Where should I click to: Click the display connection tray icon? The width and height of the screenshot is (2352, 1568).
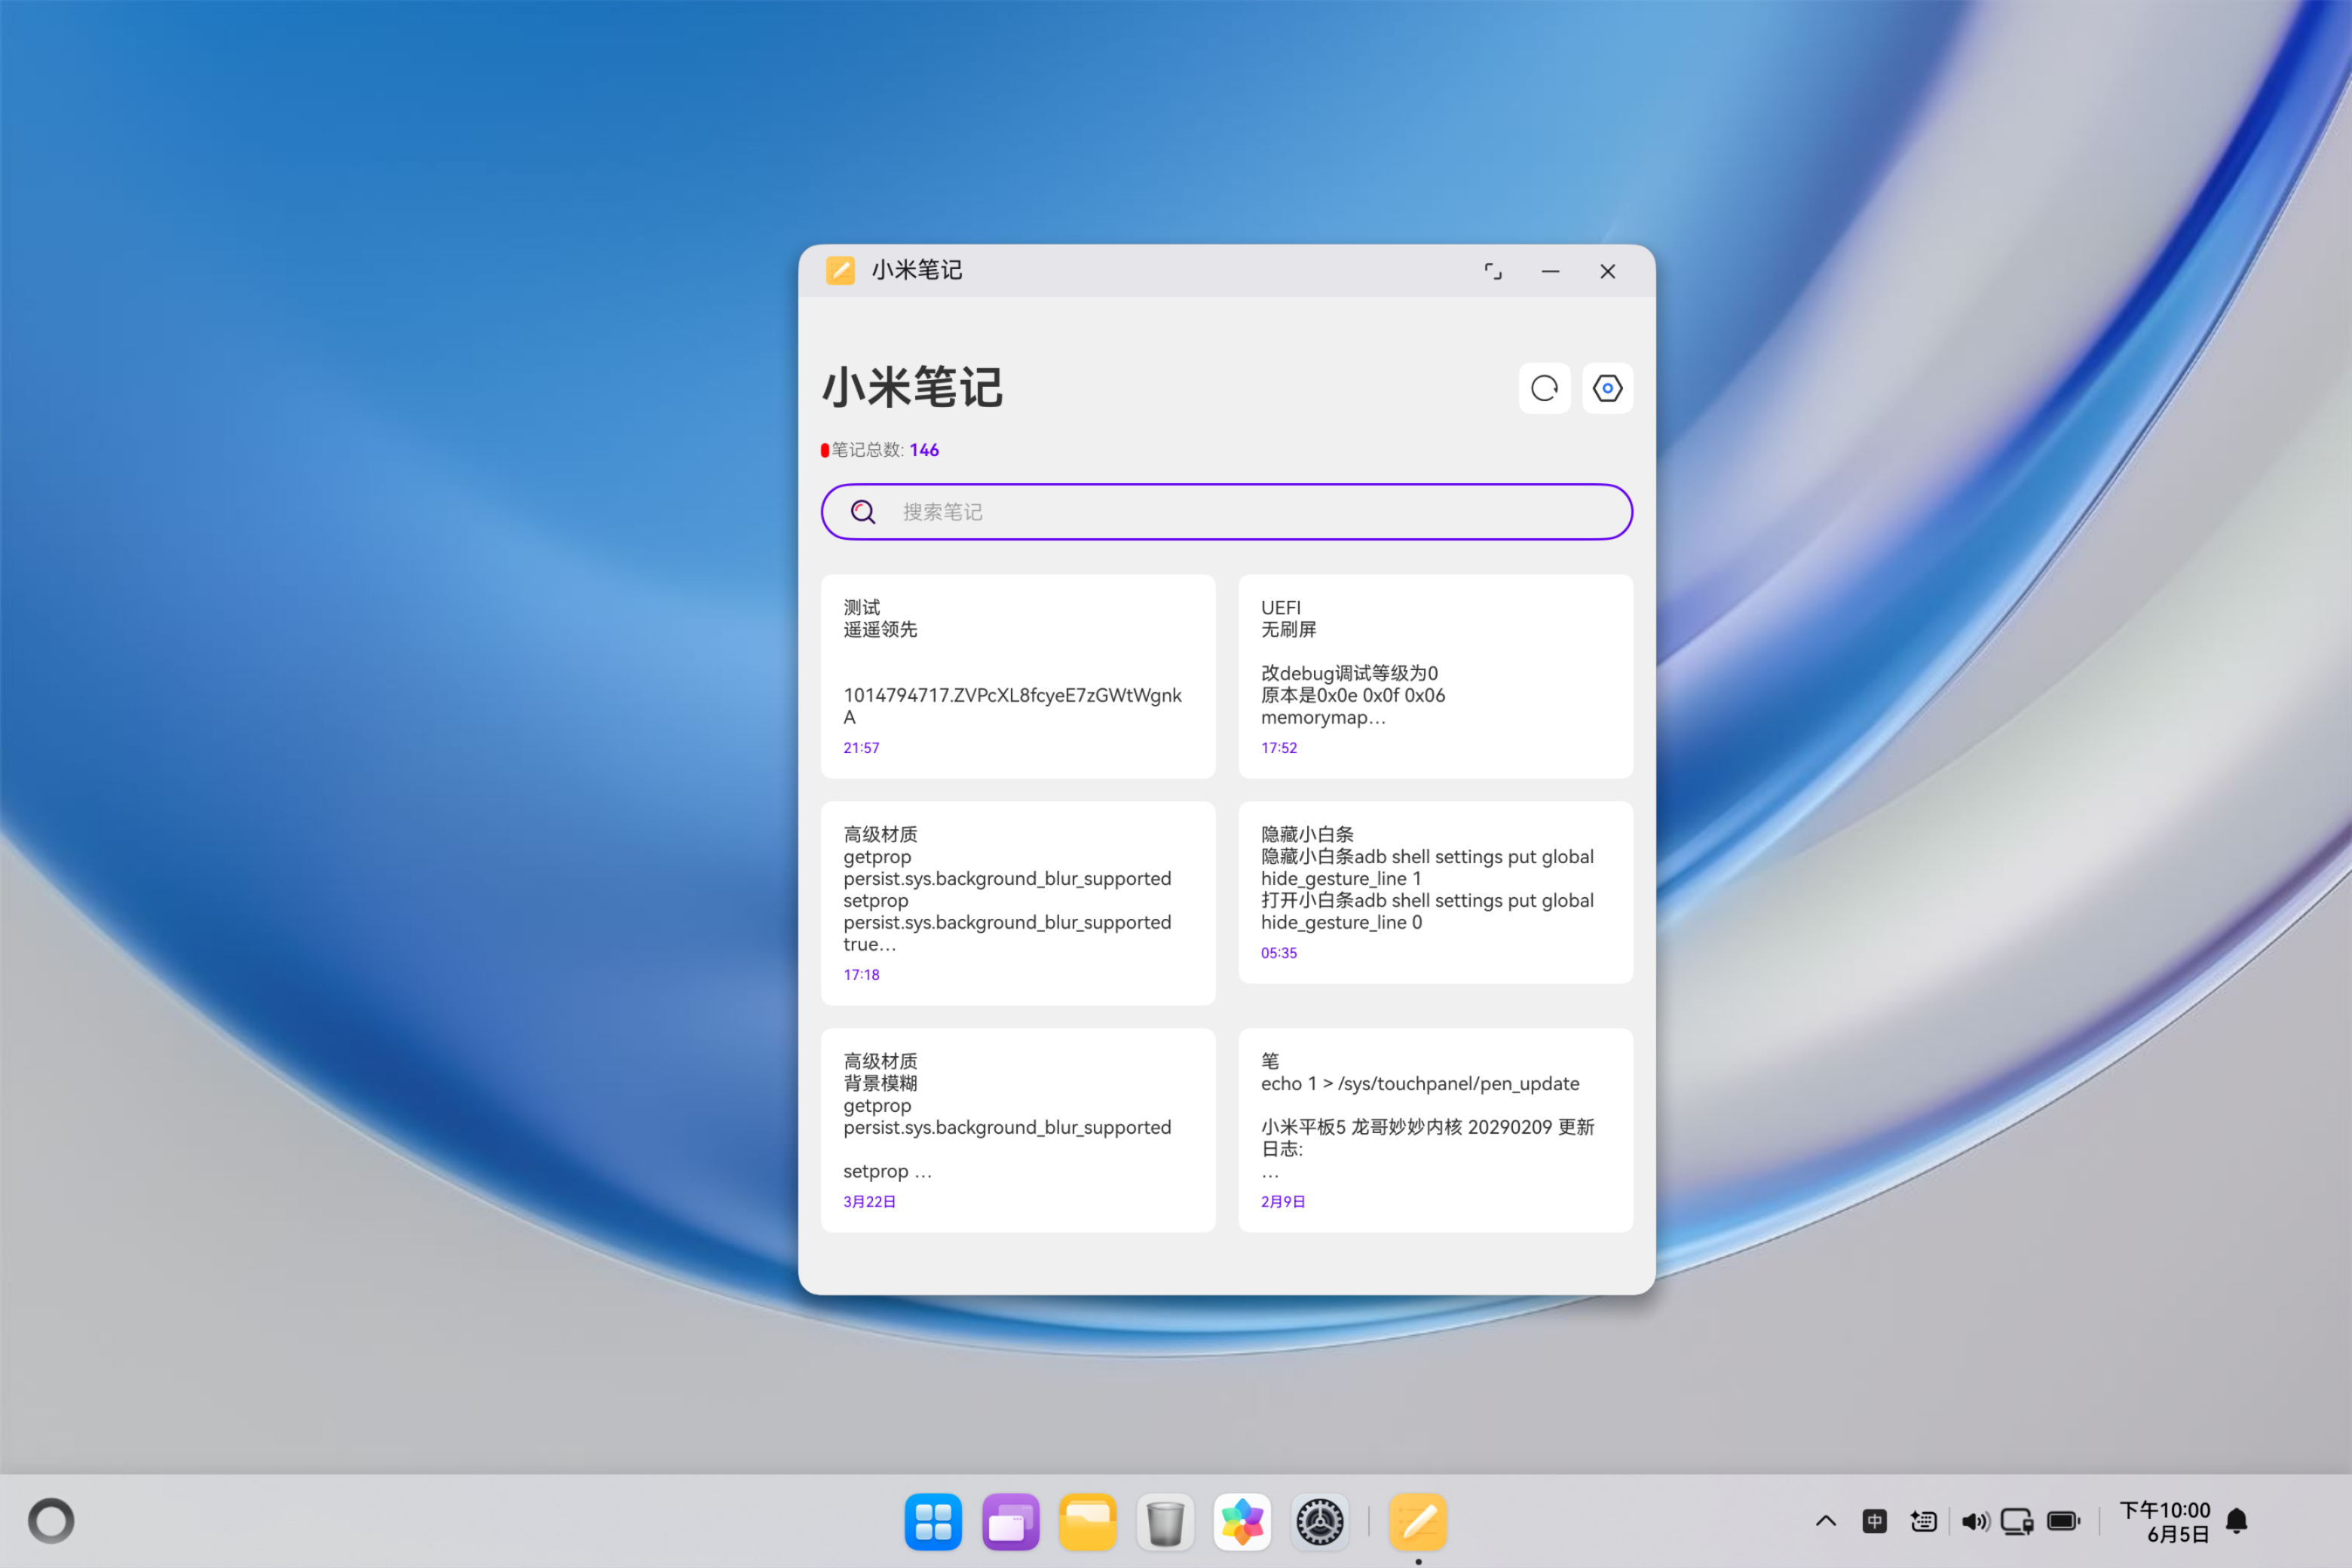pos(2017,1521)
